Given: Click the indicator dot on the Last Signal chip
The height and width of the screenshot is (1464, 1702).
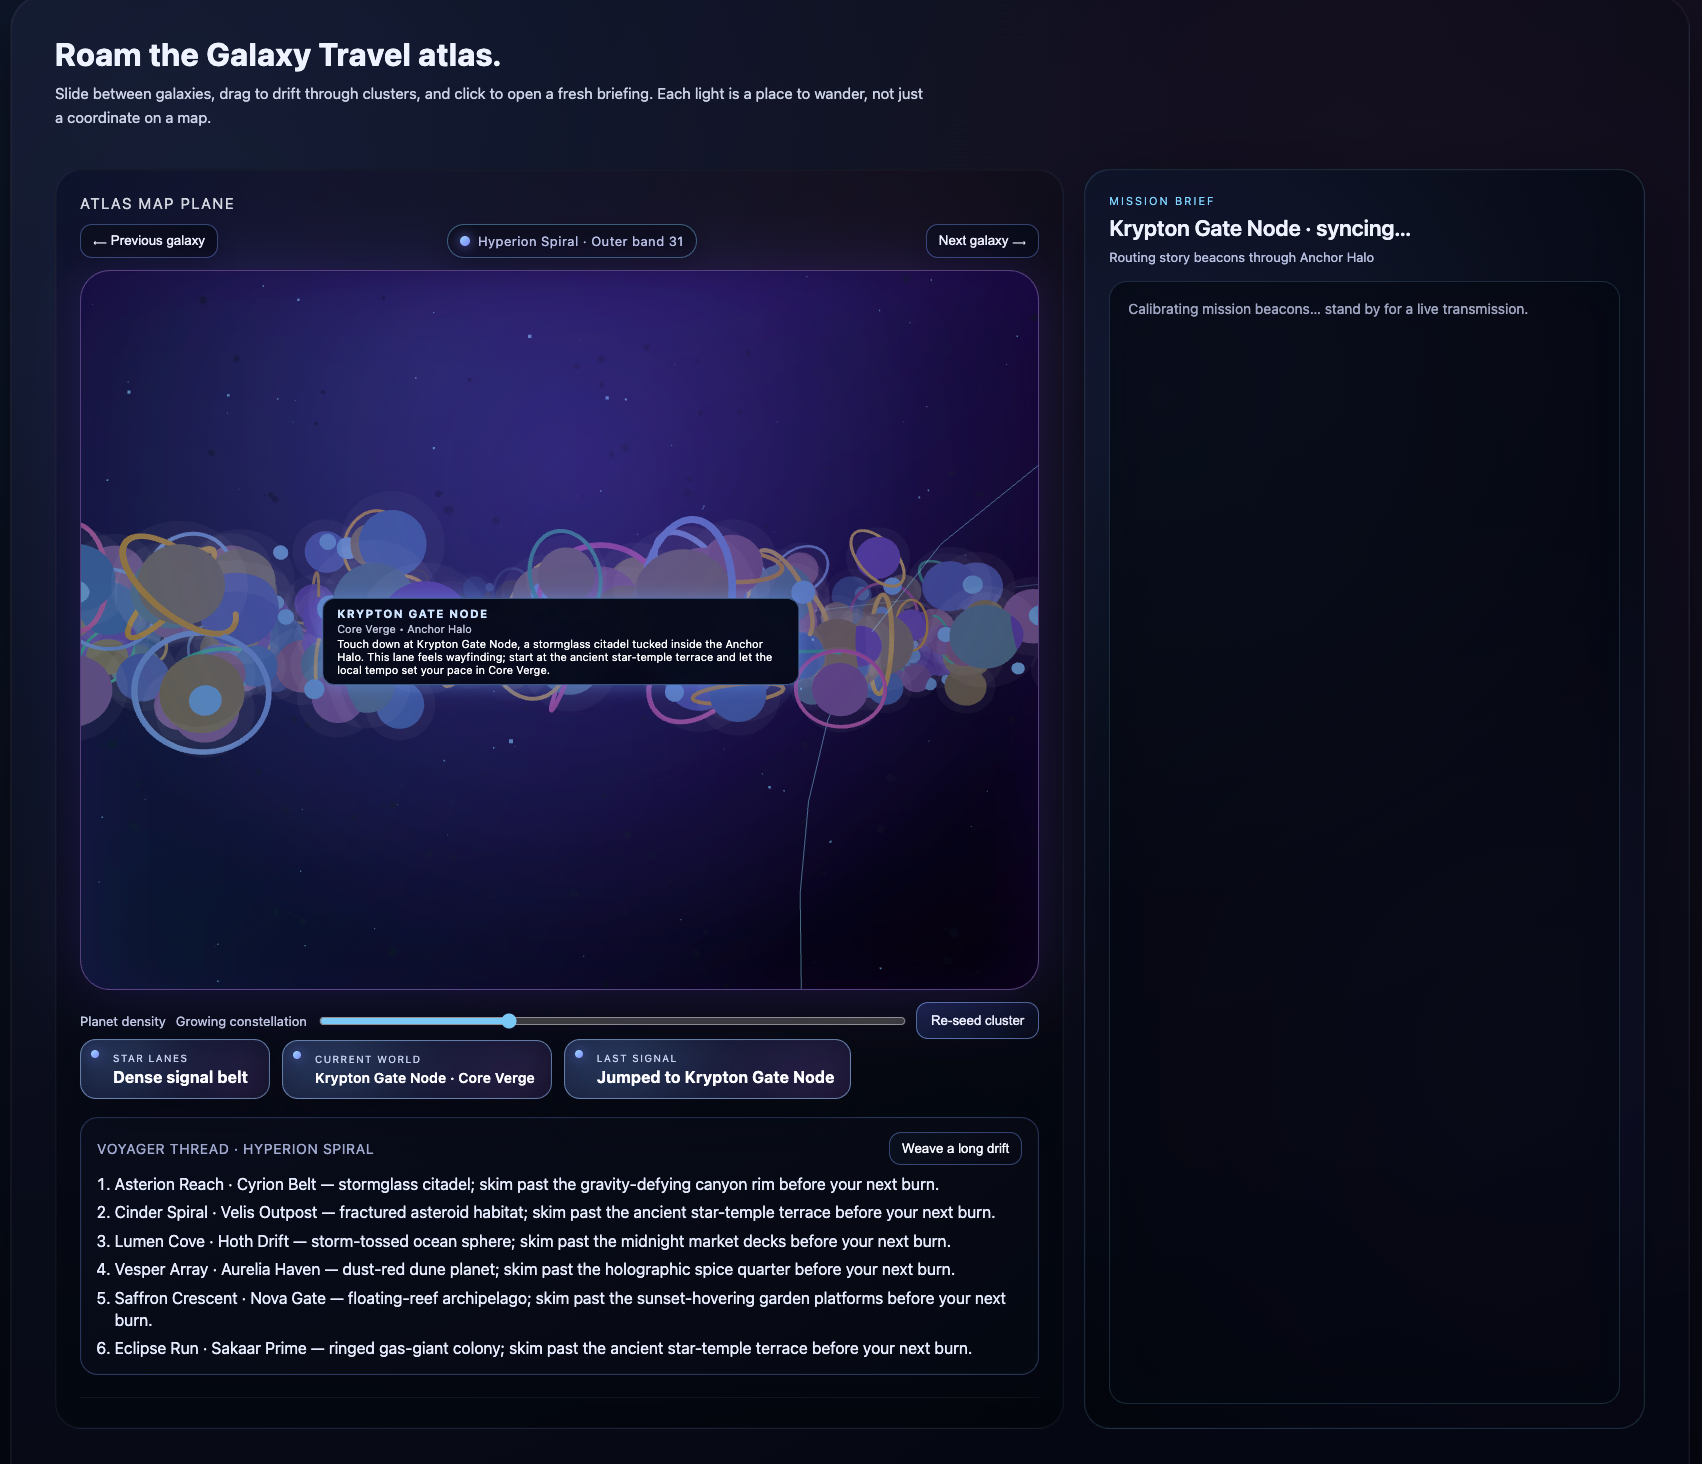Looking at the screenshot, I should tap(579, 1054).
